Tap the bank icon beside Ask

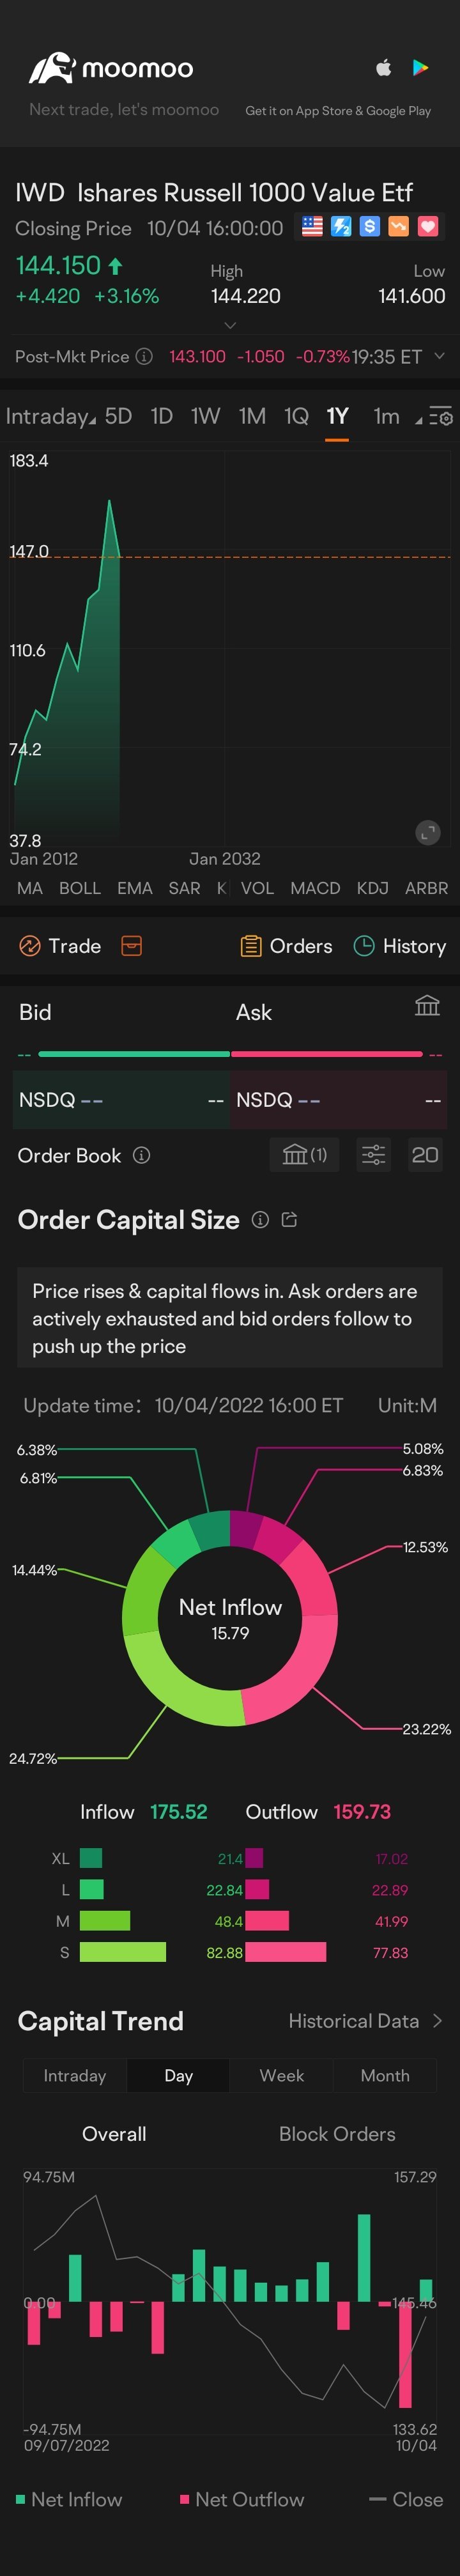click(427, 1006)
